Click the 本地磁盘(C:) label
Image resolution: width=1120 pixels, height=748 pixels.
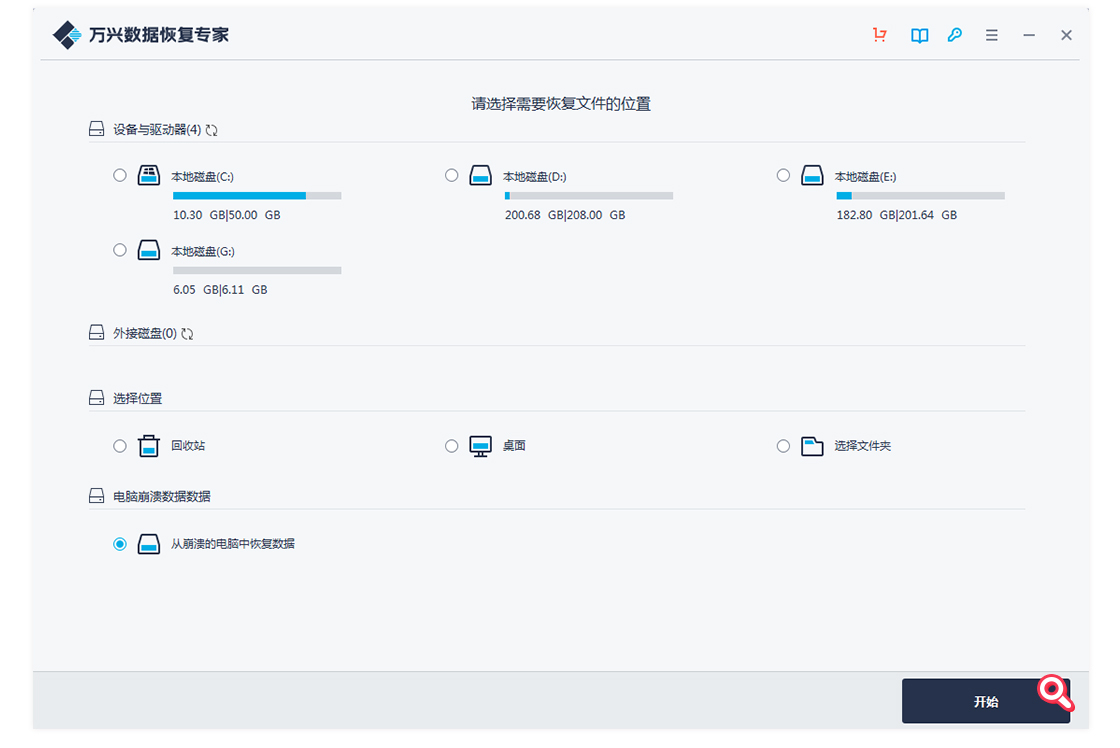(203, 176)
